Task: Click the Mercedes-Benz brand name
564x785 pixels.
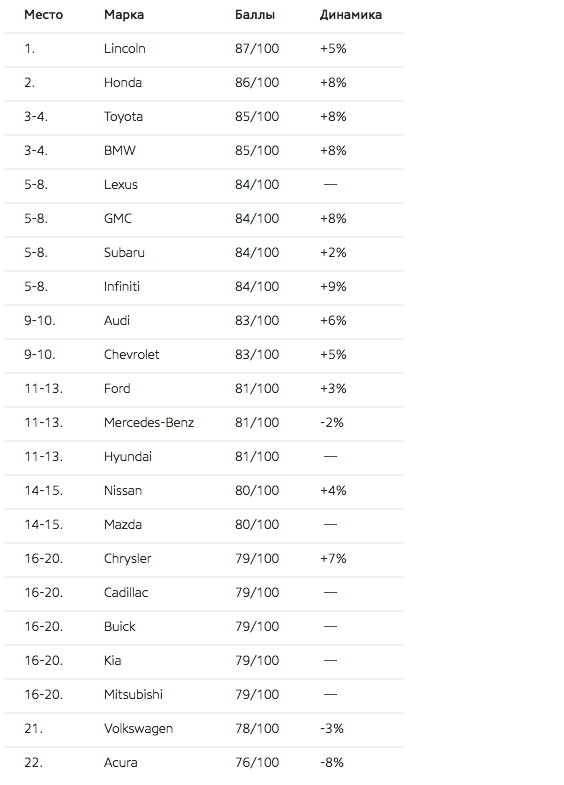Action: point(149,423)
